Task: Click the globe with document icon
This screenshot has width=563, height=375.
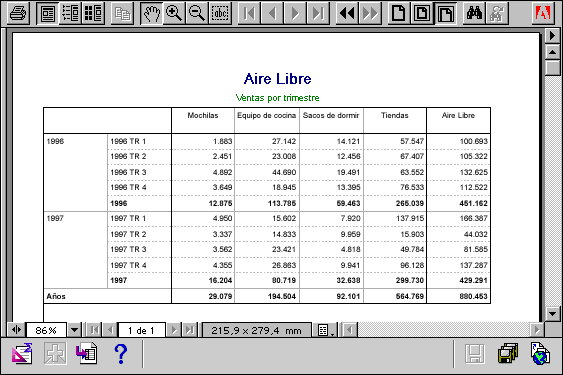Action: (x=540, y=353)
